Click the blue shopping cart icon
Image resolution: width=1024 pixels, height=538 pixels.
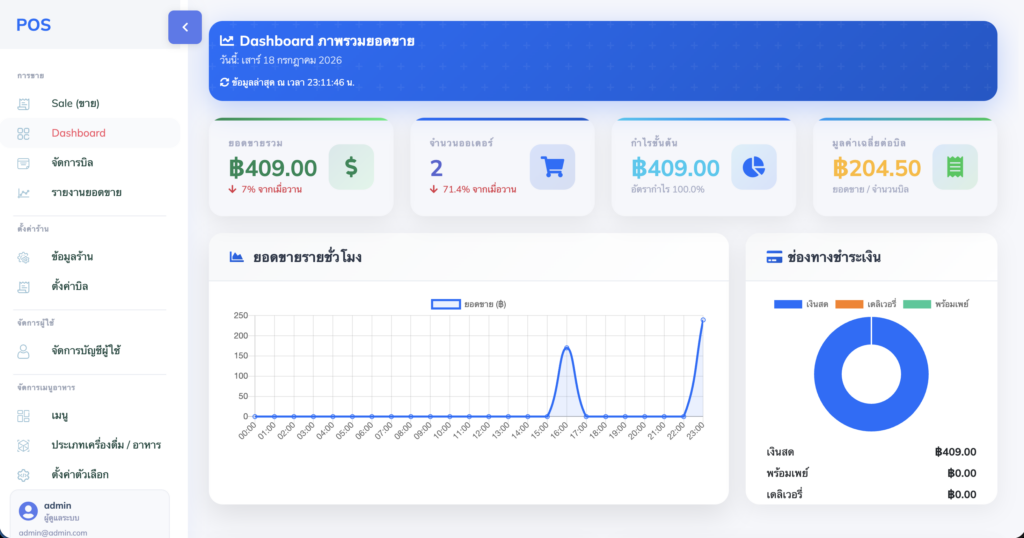pos(552,167)
